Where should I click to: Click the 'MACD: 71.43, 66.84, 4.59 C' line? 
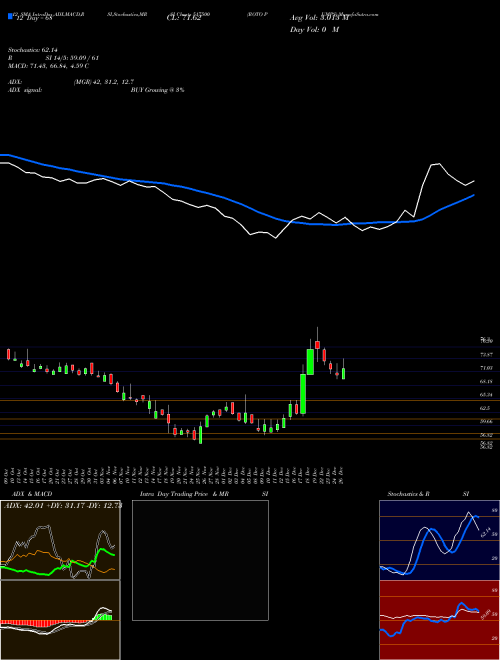pos(48,66)
